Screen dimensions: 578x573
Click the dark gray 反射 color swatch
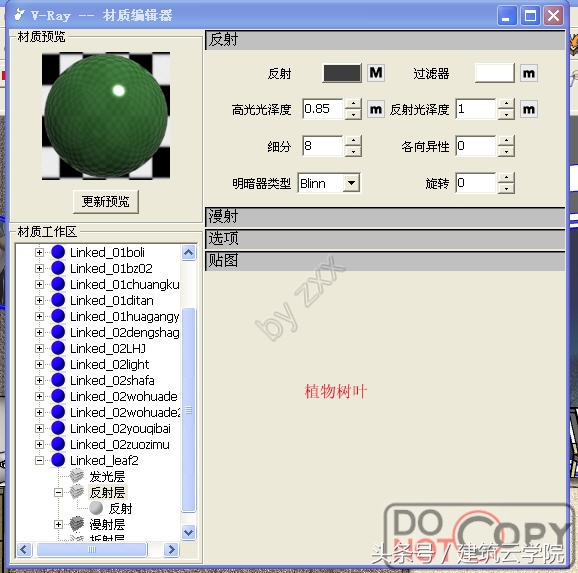tap(342, 73)
